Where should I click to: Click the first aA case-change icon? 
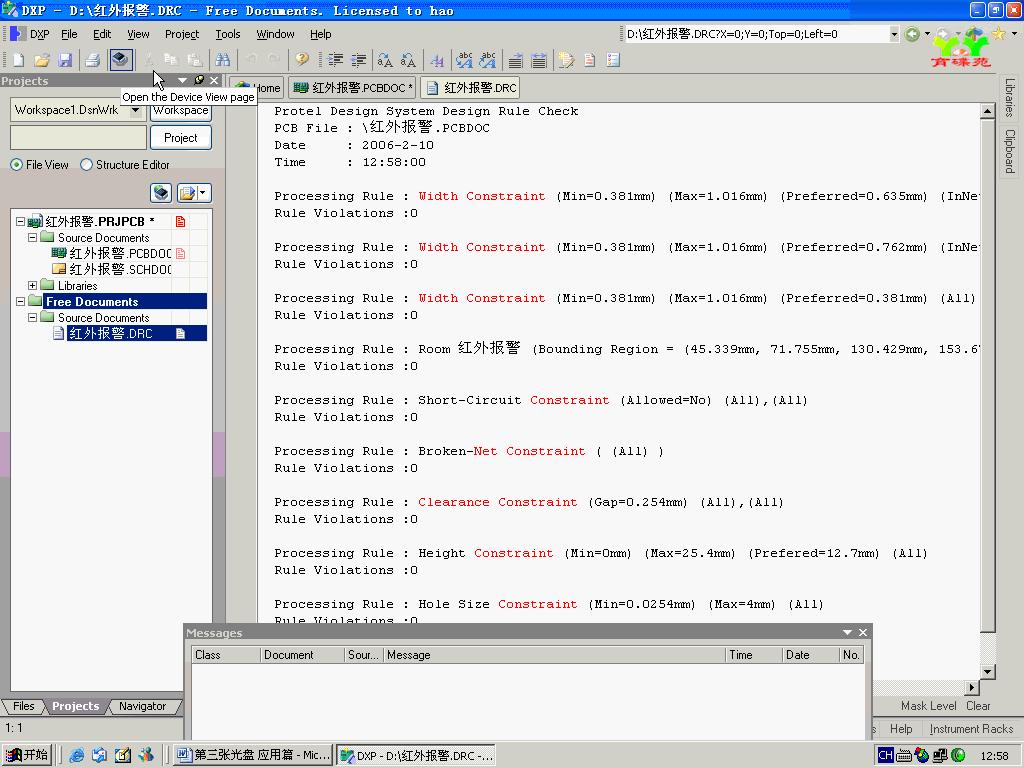(x=385, y=60)
